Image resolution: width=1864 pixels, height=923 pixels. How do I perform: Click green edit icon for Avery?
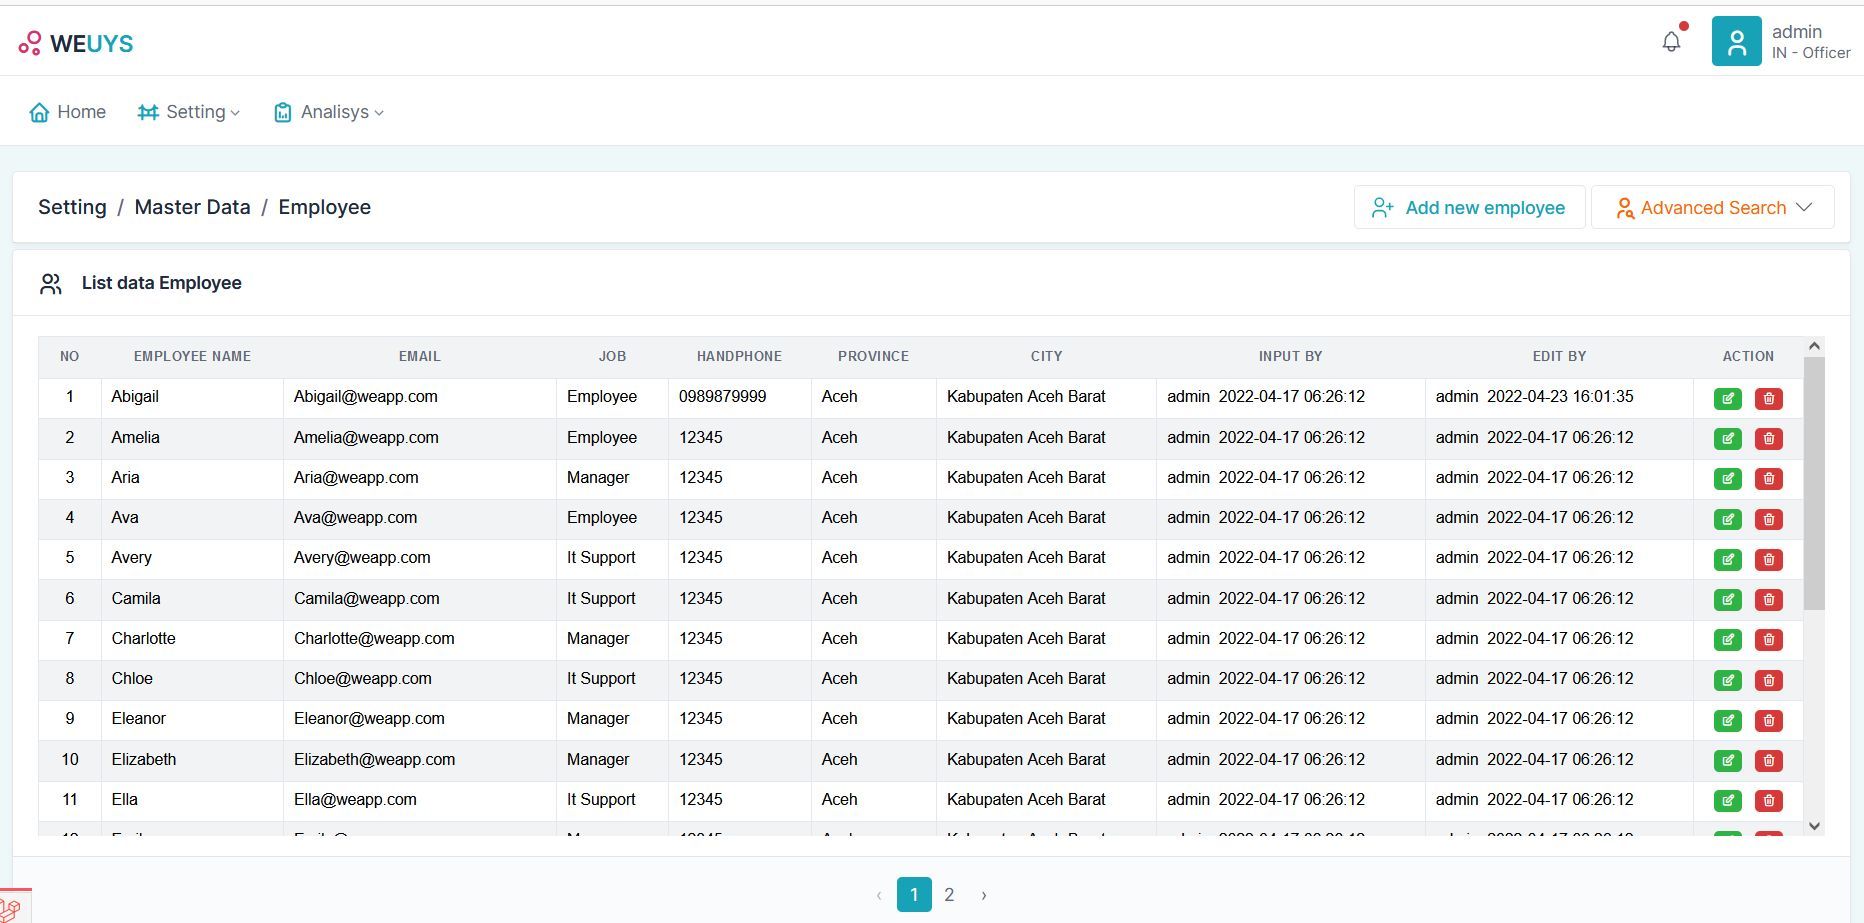1727,559
